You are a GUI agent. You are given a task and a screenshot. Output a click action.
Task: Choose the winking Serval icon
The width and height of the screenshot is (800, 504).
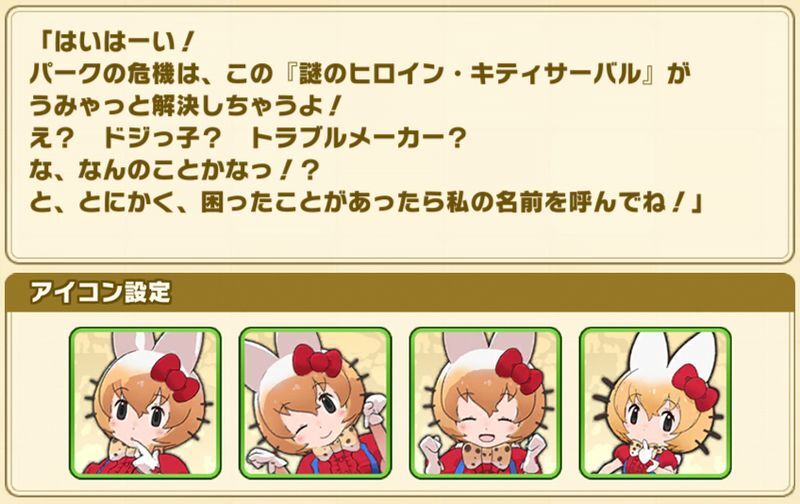(x=315, y=403)
